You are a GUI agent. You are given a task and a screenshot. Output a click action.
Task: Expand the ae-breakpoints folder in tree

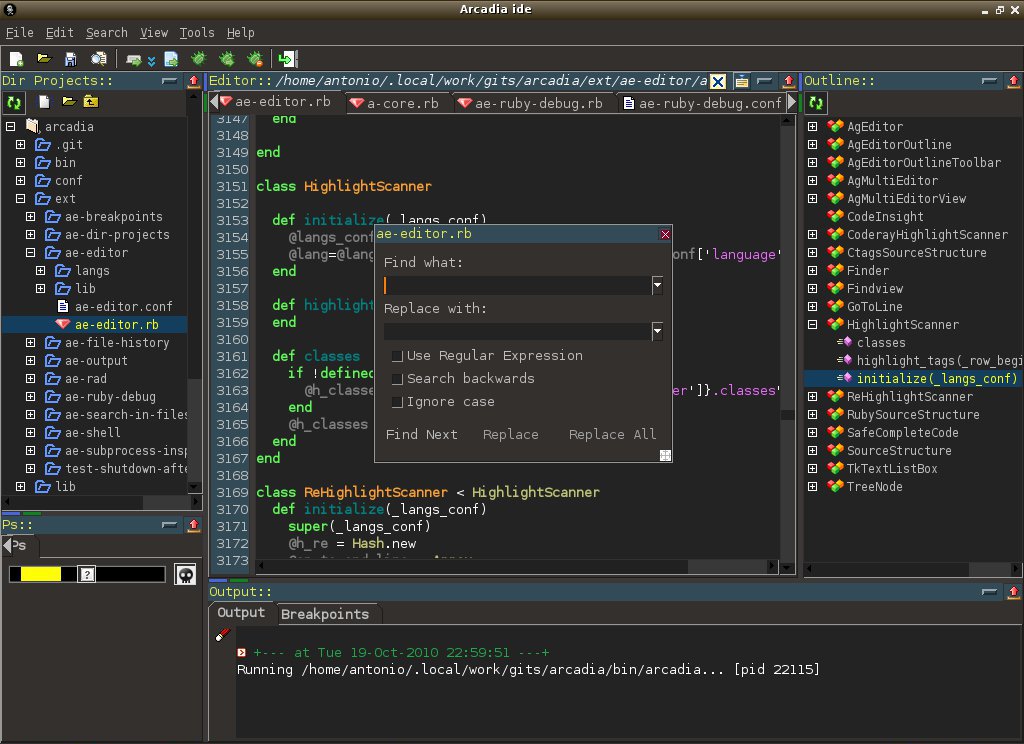(31, 217)
